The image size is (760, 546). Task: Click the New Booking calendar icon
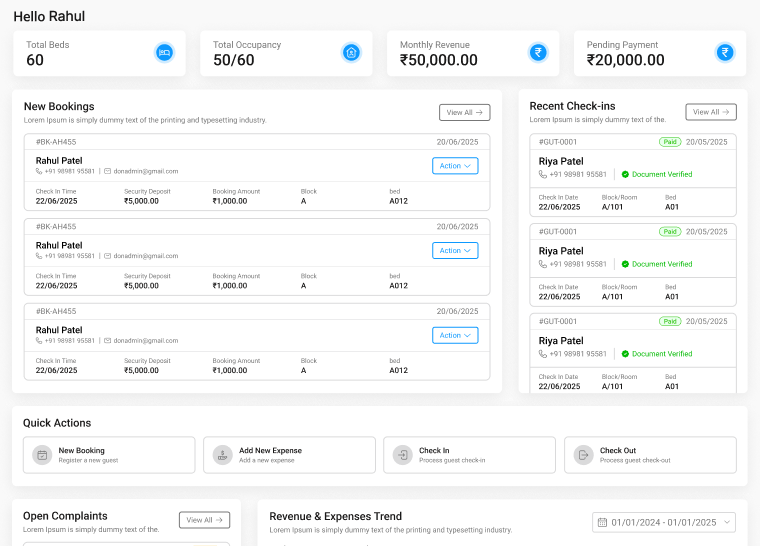[42, 455]
